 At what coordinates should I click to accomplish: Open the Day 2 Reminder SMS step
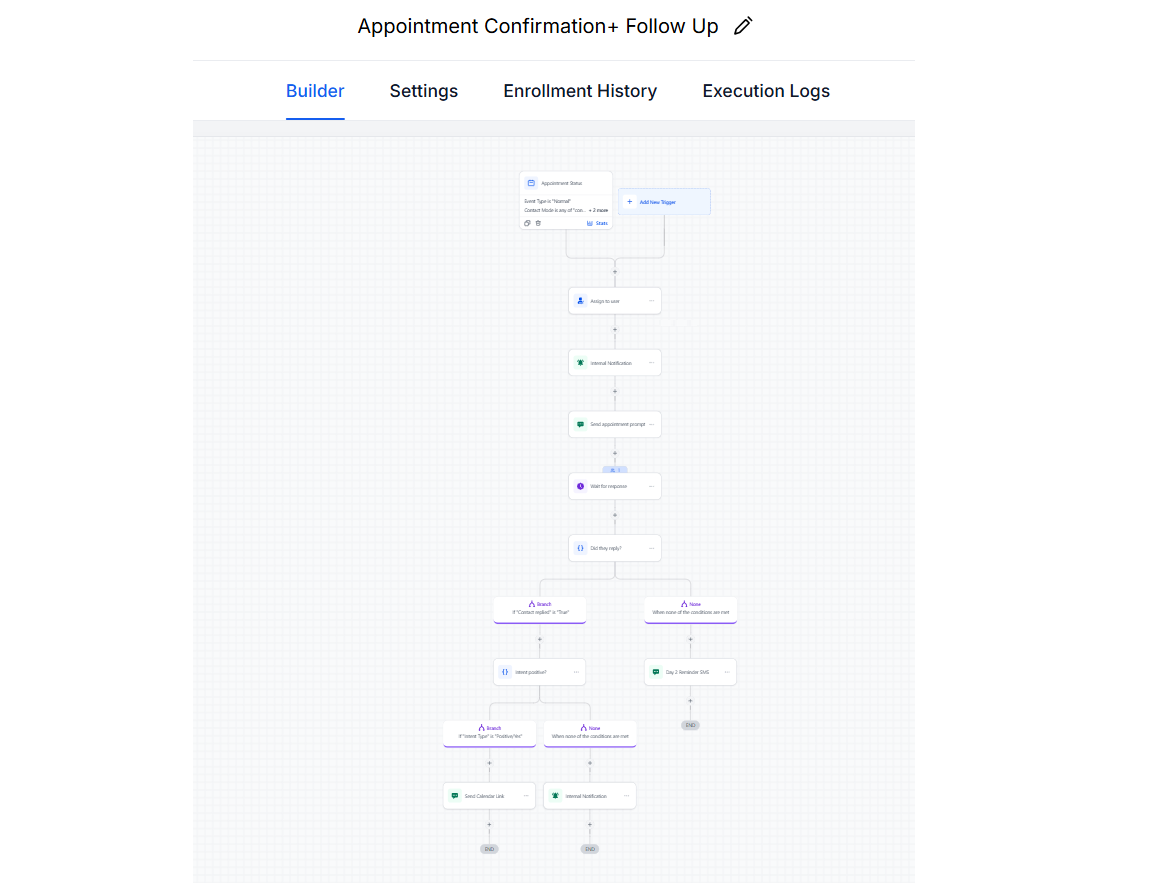(x=691, y=672)
